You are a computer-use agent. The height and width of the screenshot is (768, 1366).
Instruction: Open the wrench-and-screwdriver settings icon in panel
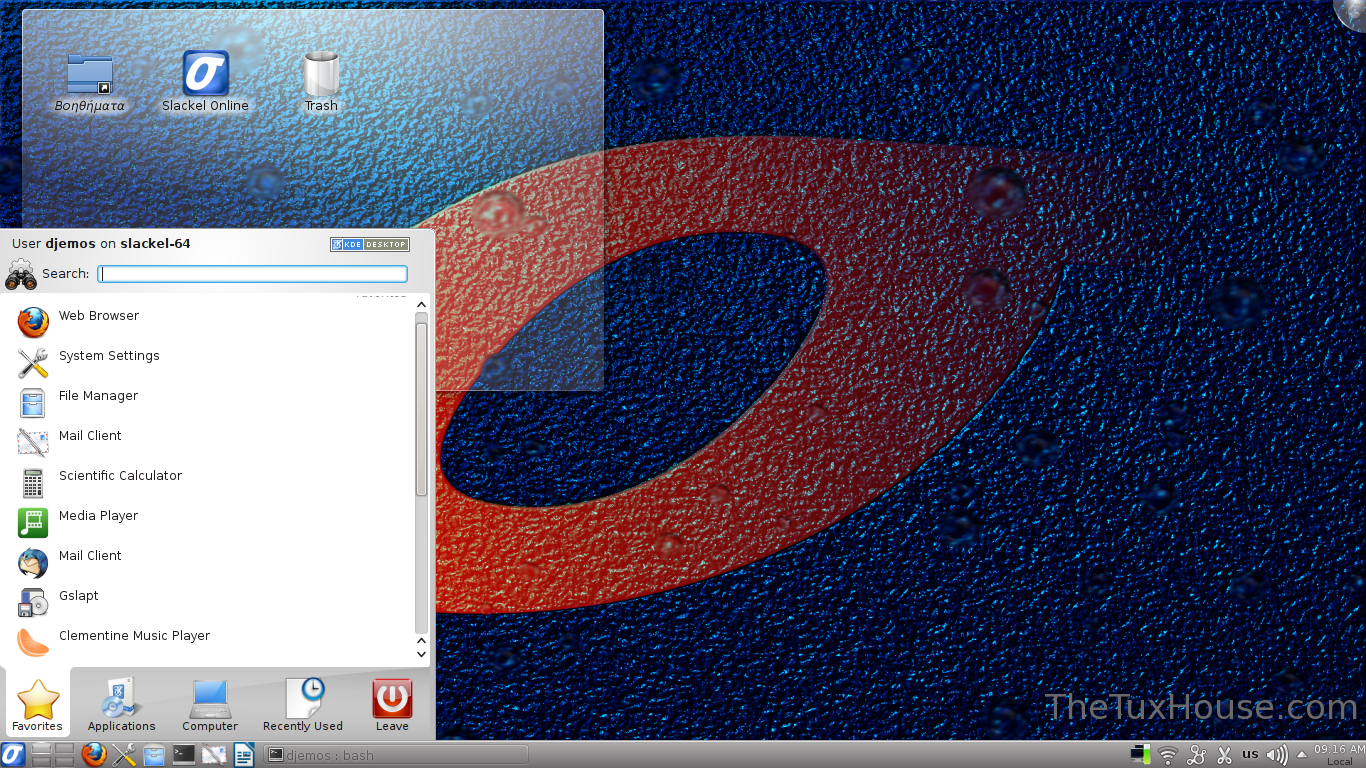pos(124,754)
